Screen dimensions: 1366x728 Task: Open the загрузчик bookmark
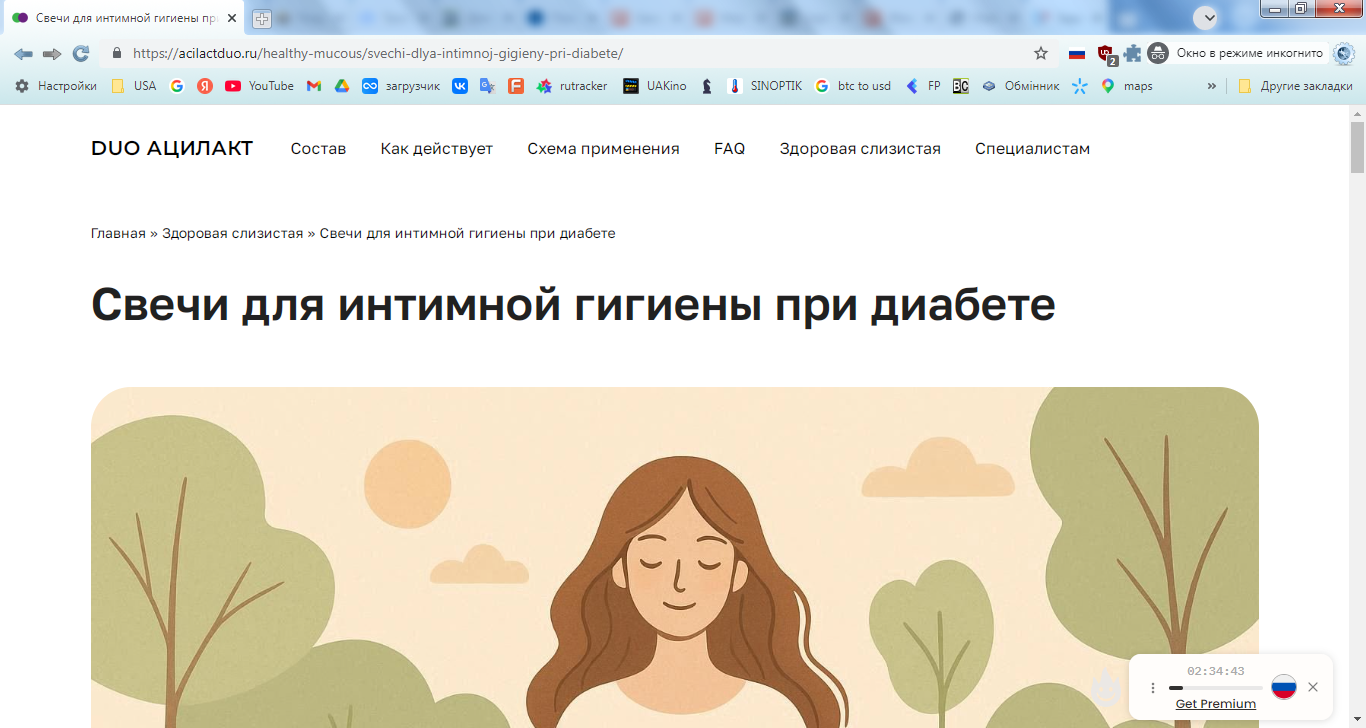401,86
